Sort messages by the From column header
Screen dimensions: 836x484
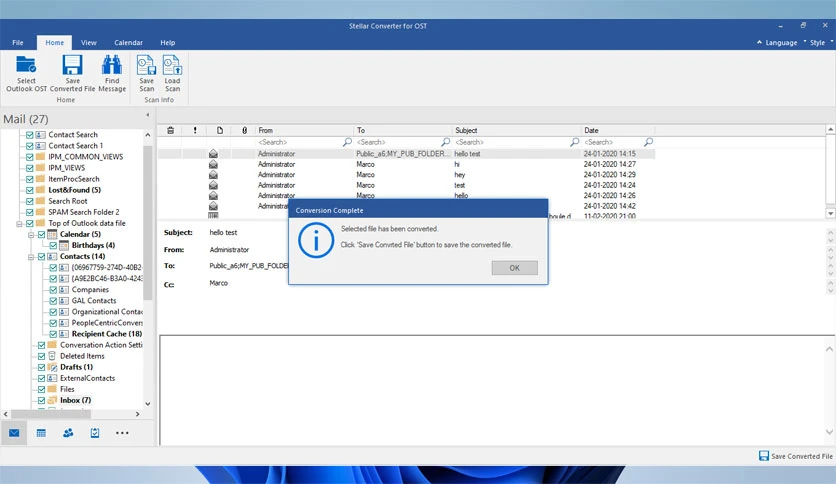coord(304,130)
